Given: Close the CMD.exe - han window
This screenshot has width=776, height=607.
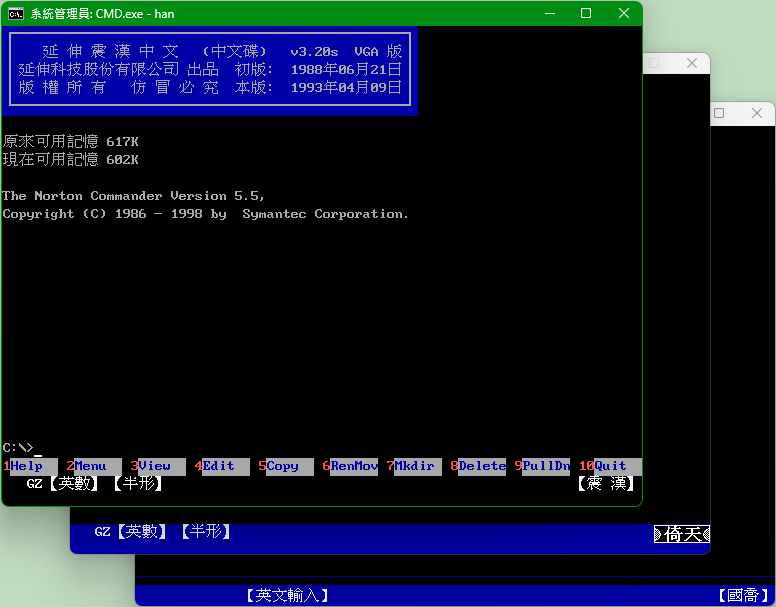Looking at the screenshot, I should pyautogui.click(x=624, y=13).
